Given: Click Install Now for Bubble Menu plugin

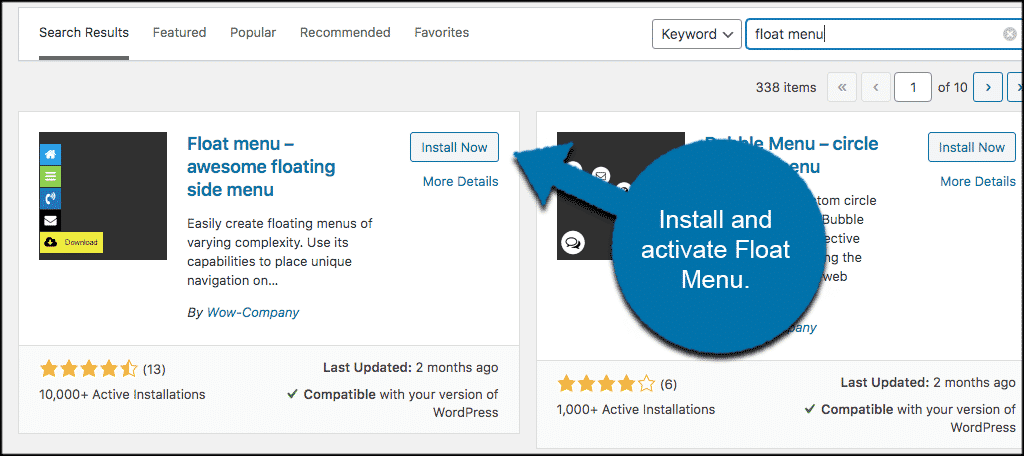Looking at the screenshot, I should 972,148.
